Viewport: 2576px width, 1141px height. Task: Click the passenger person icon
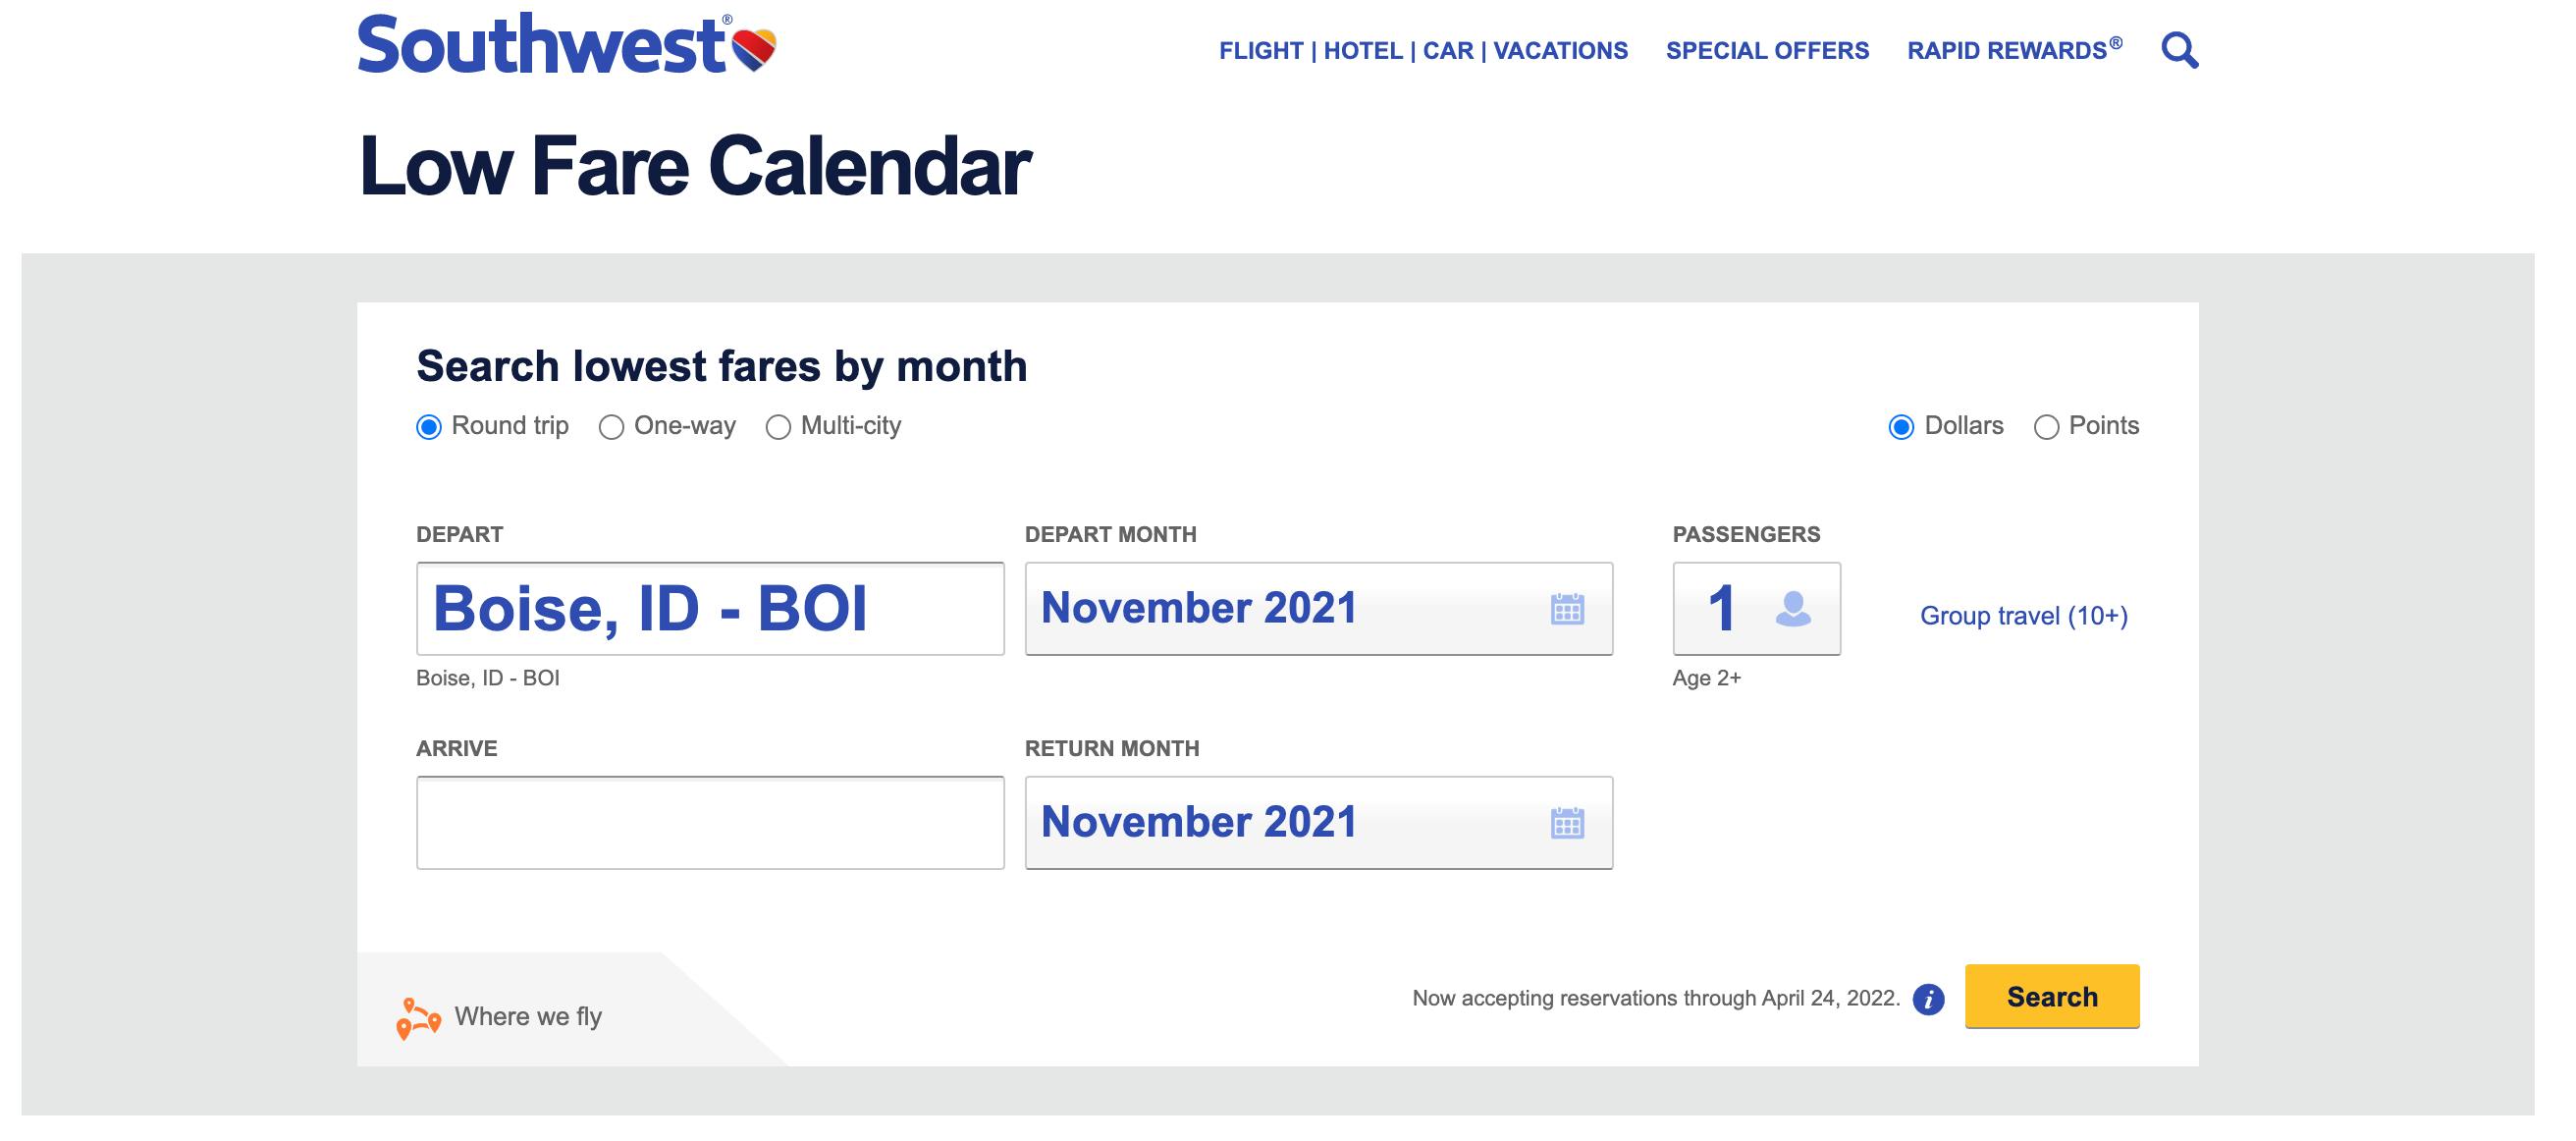(1793, 609)
